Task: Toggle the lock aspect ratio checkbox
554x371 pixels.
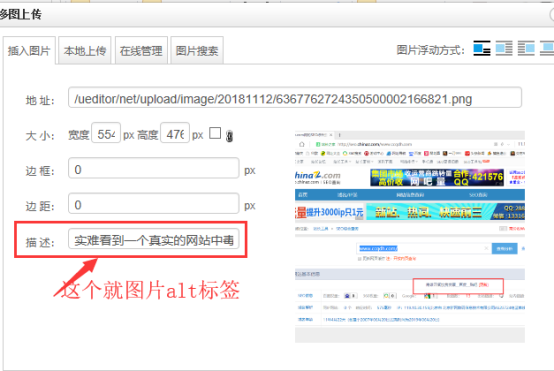Action: pyautogui.click(x=215, y=133)
